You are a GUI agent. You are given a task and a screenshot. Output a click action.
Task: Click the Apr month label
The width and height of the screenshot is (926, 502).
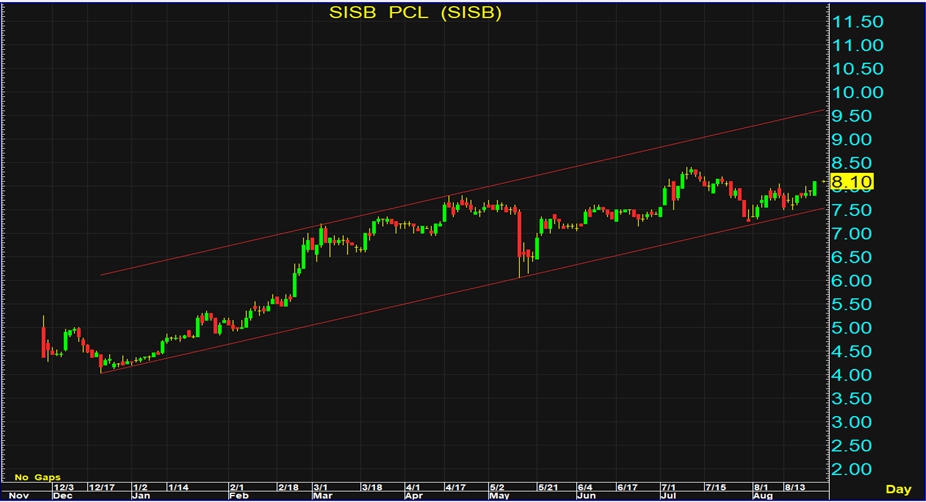pyautogui.click(x=415, y=496)
